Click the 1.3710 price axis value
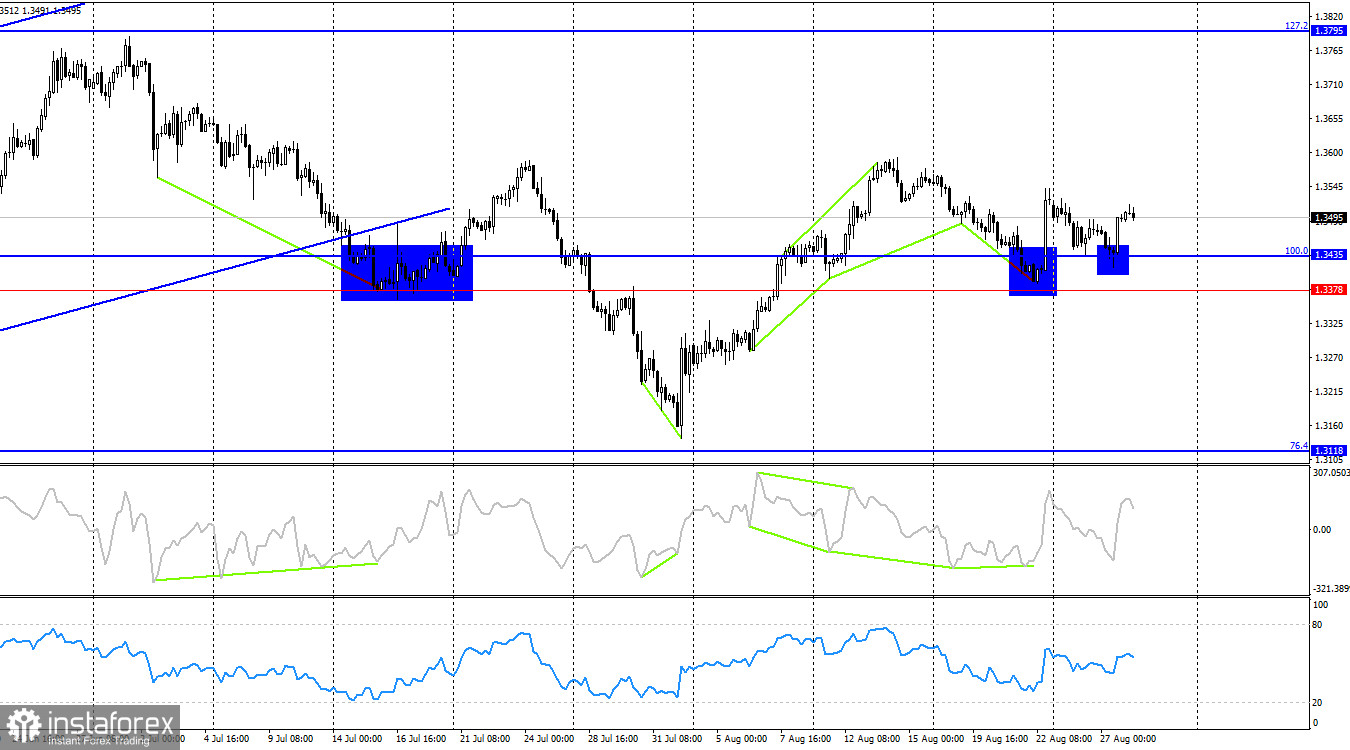 (x=1330, y=85)
